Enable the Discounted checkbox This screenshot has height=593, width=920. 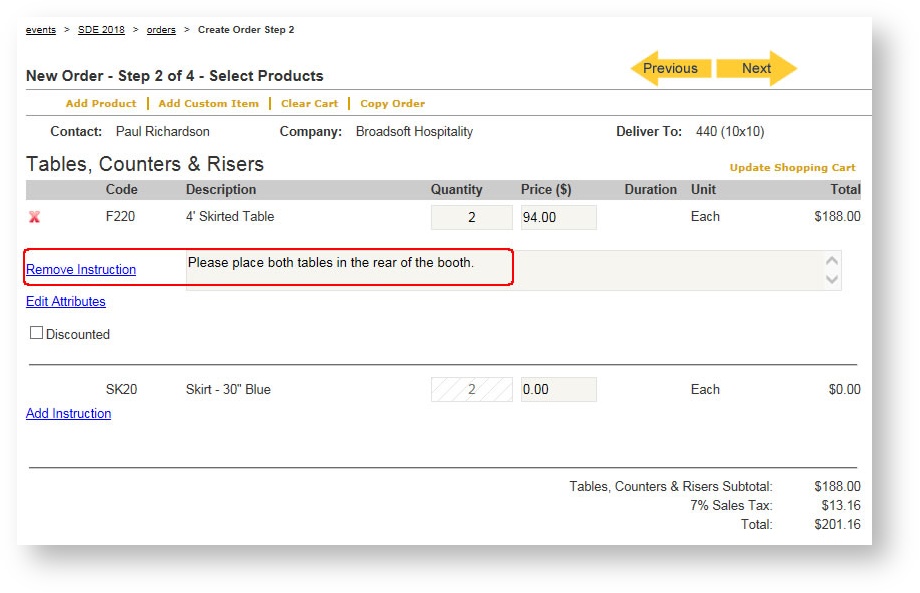click(x=37, y=333)
